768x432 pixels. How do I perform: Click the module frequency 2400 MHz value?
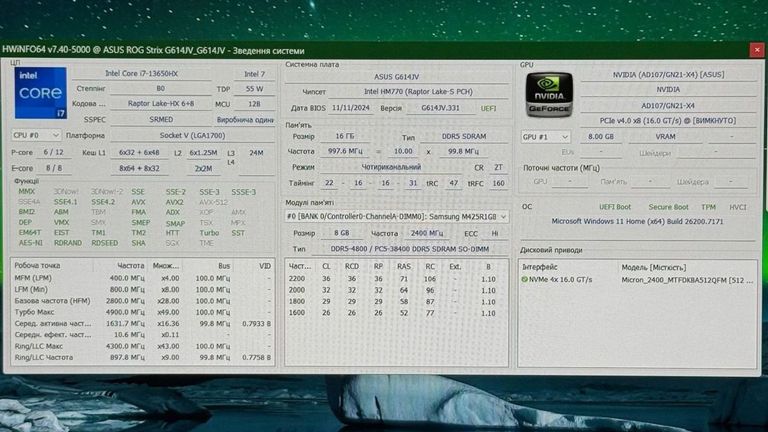click(x=426, y=233)
